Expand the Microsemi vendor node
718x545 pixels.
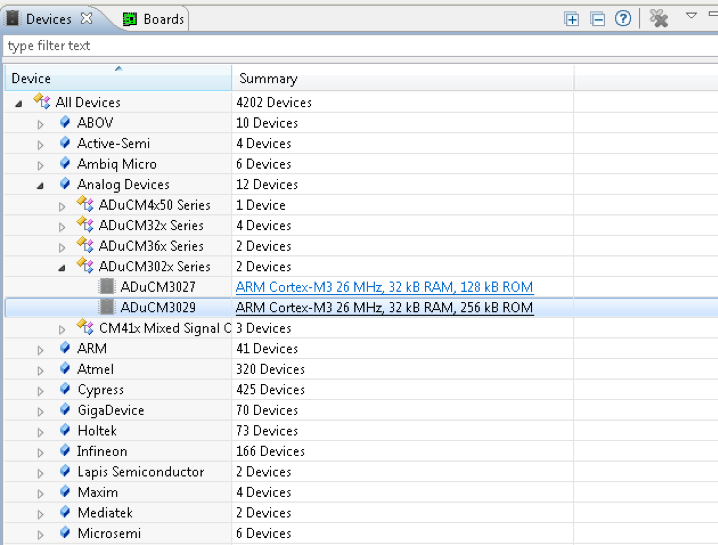click(x=40, y=534)
